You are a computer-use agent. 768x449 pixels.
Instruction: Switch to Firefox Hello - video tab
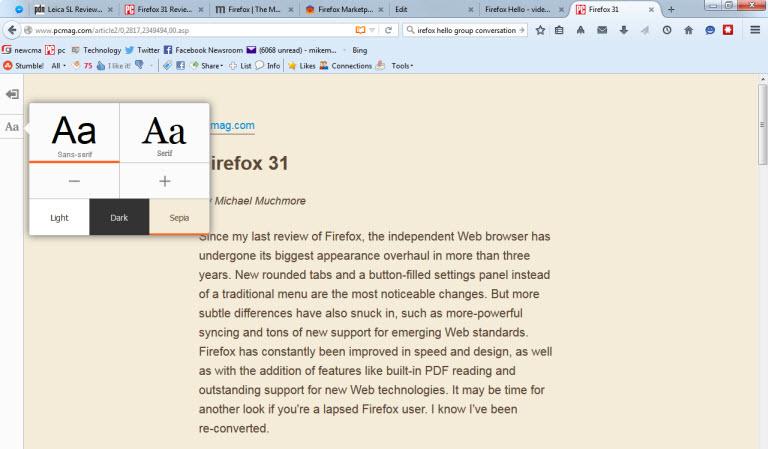(x=523, y=9)
